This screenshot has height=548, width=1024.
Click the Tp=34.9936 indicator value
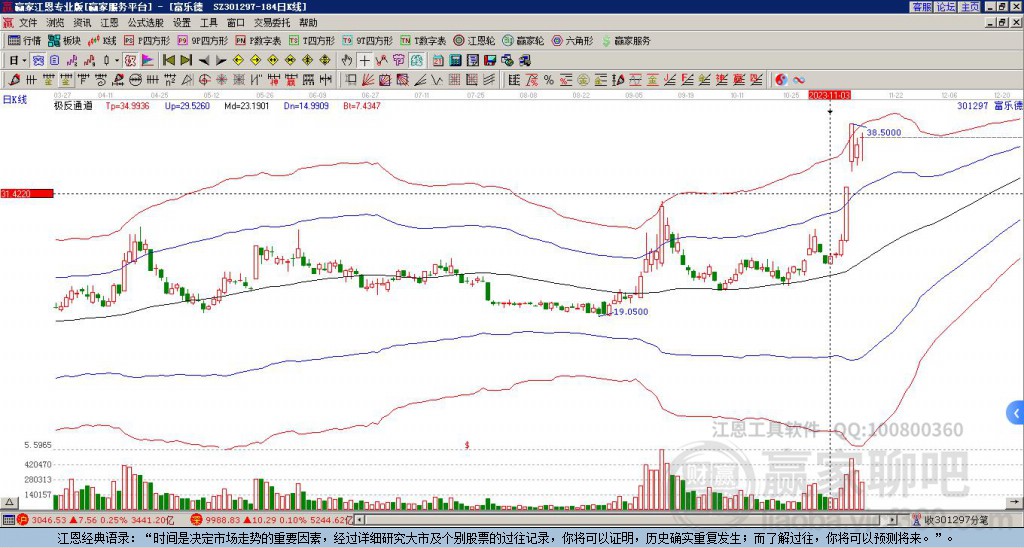pyautogui.click(x=127, y=105)
